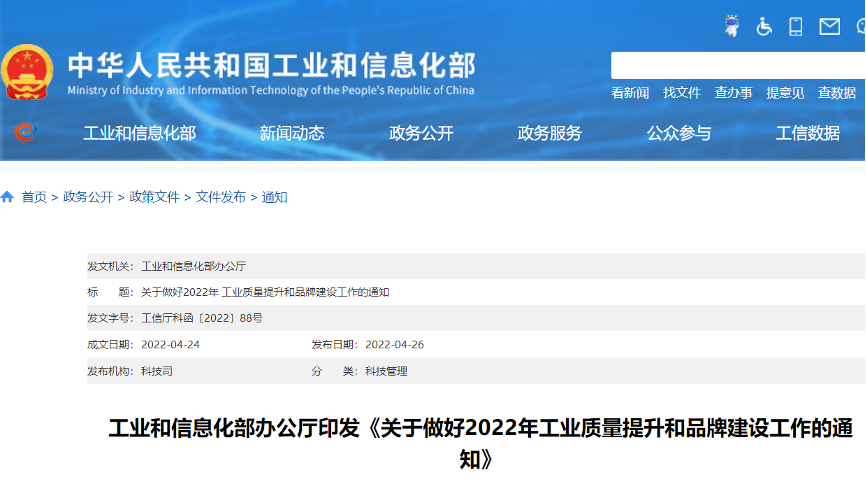Image resolution: width=866 pixels, height=499 pixels.
Task: Click the bold article headline
Action: point(480,443)
